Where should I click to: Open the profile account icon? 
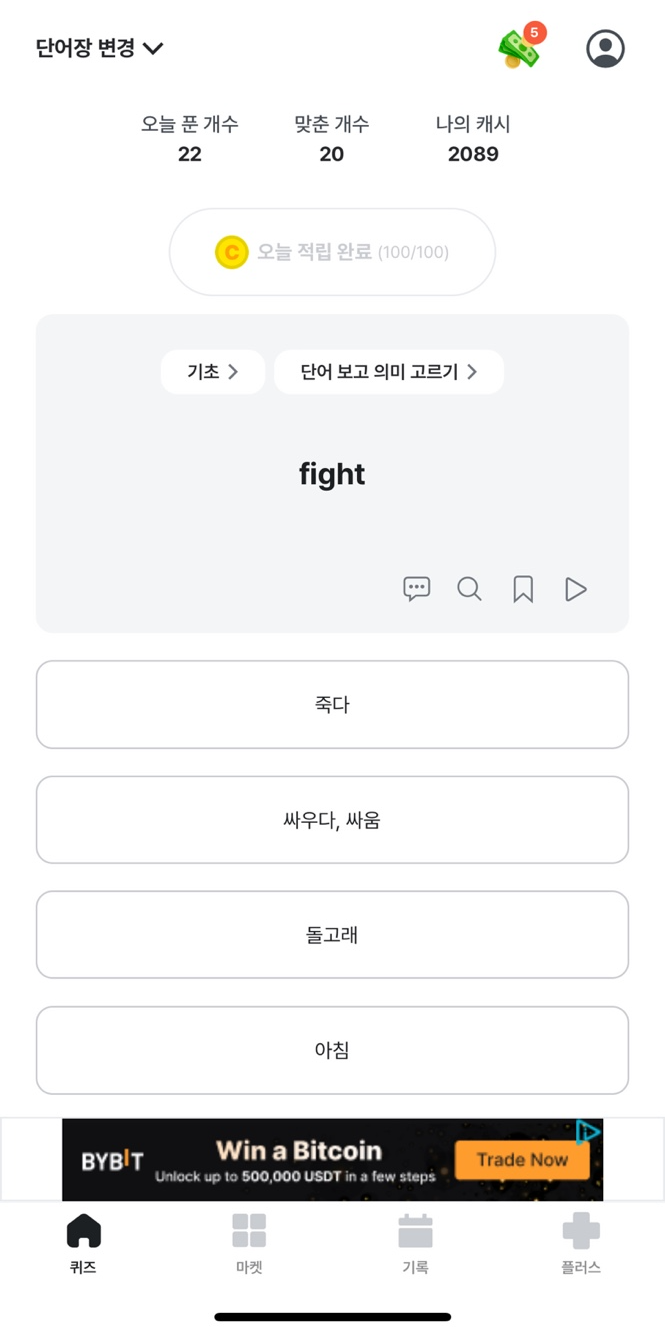604,48
